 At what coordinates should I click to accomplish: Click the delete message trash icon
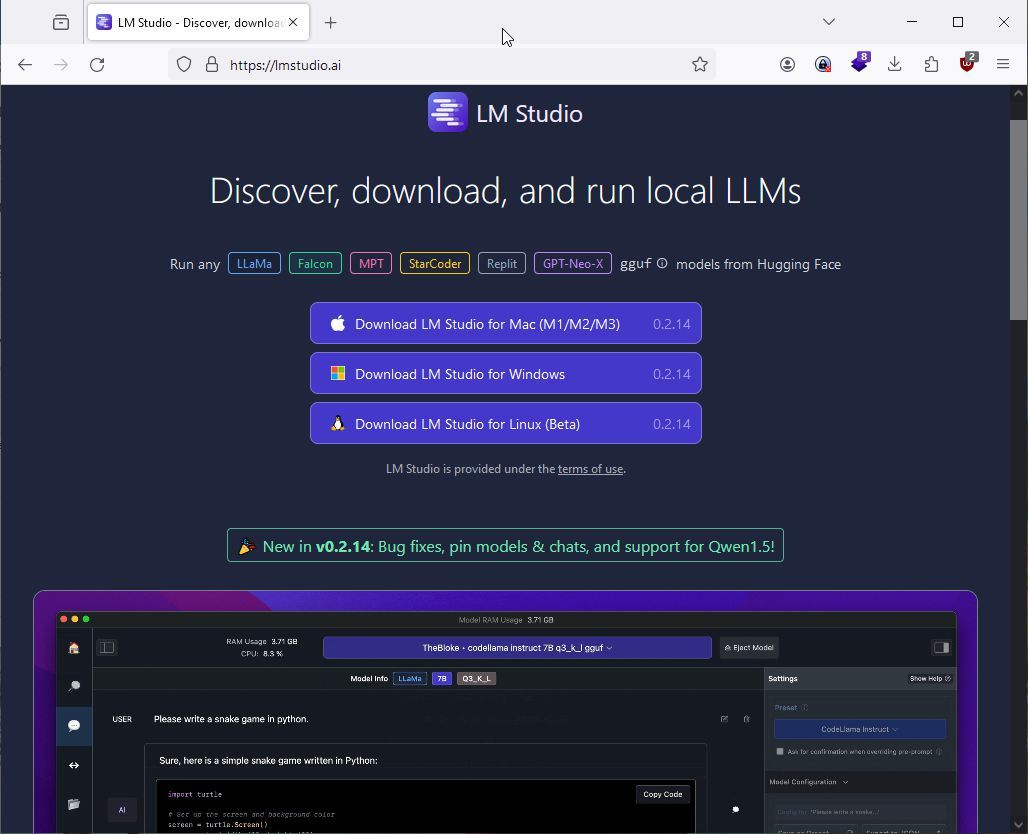click(746, 719)
